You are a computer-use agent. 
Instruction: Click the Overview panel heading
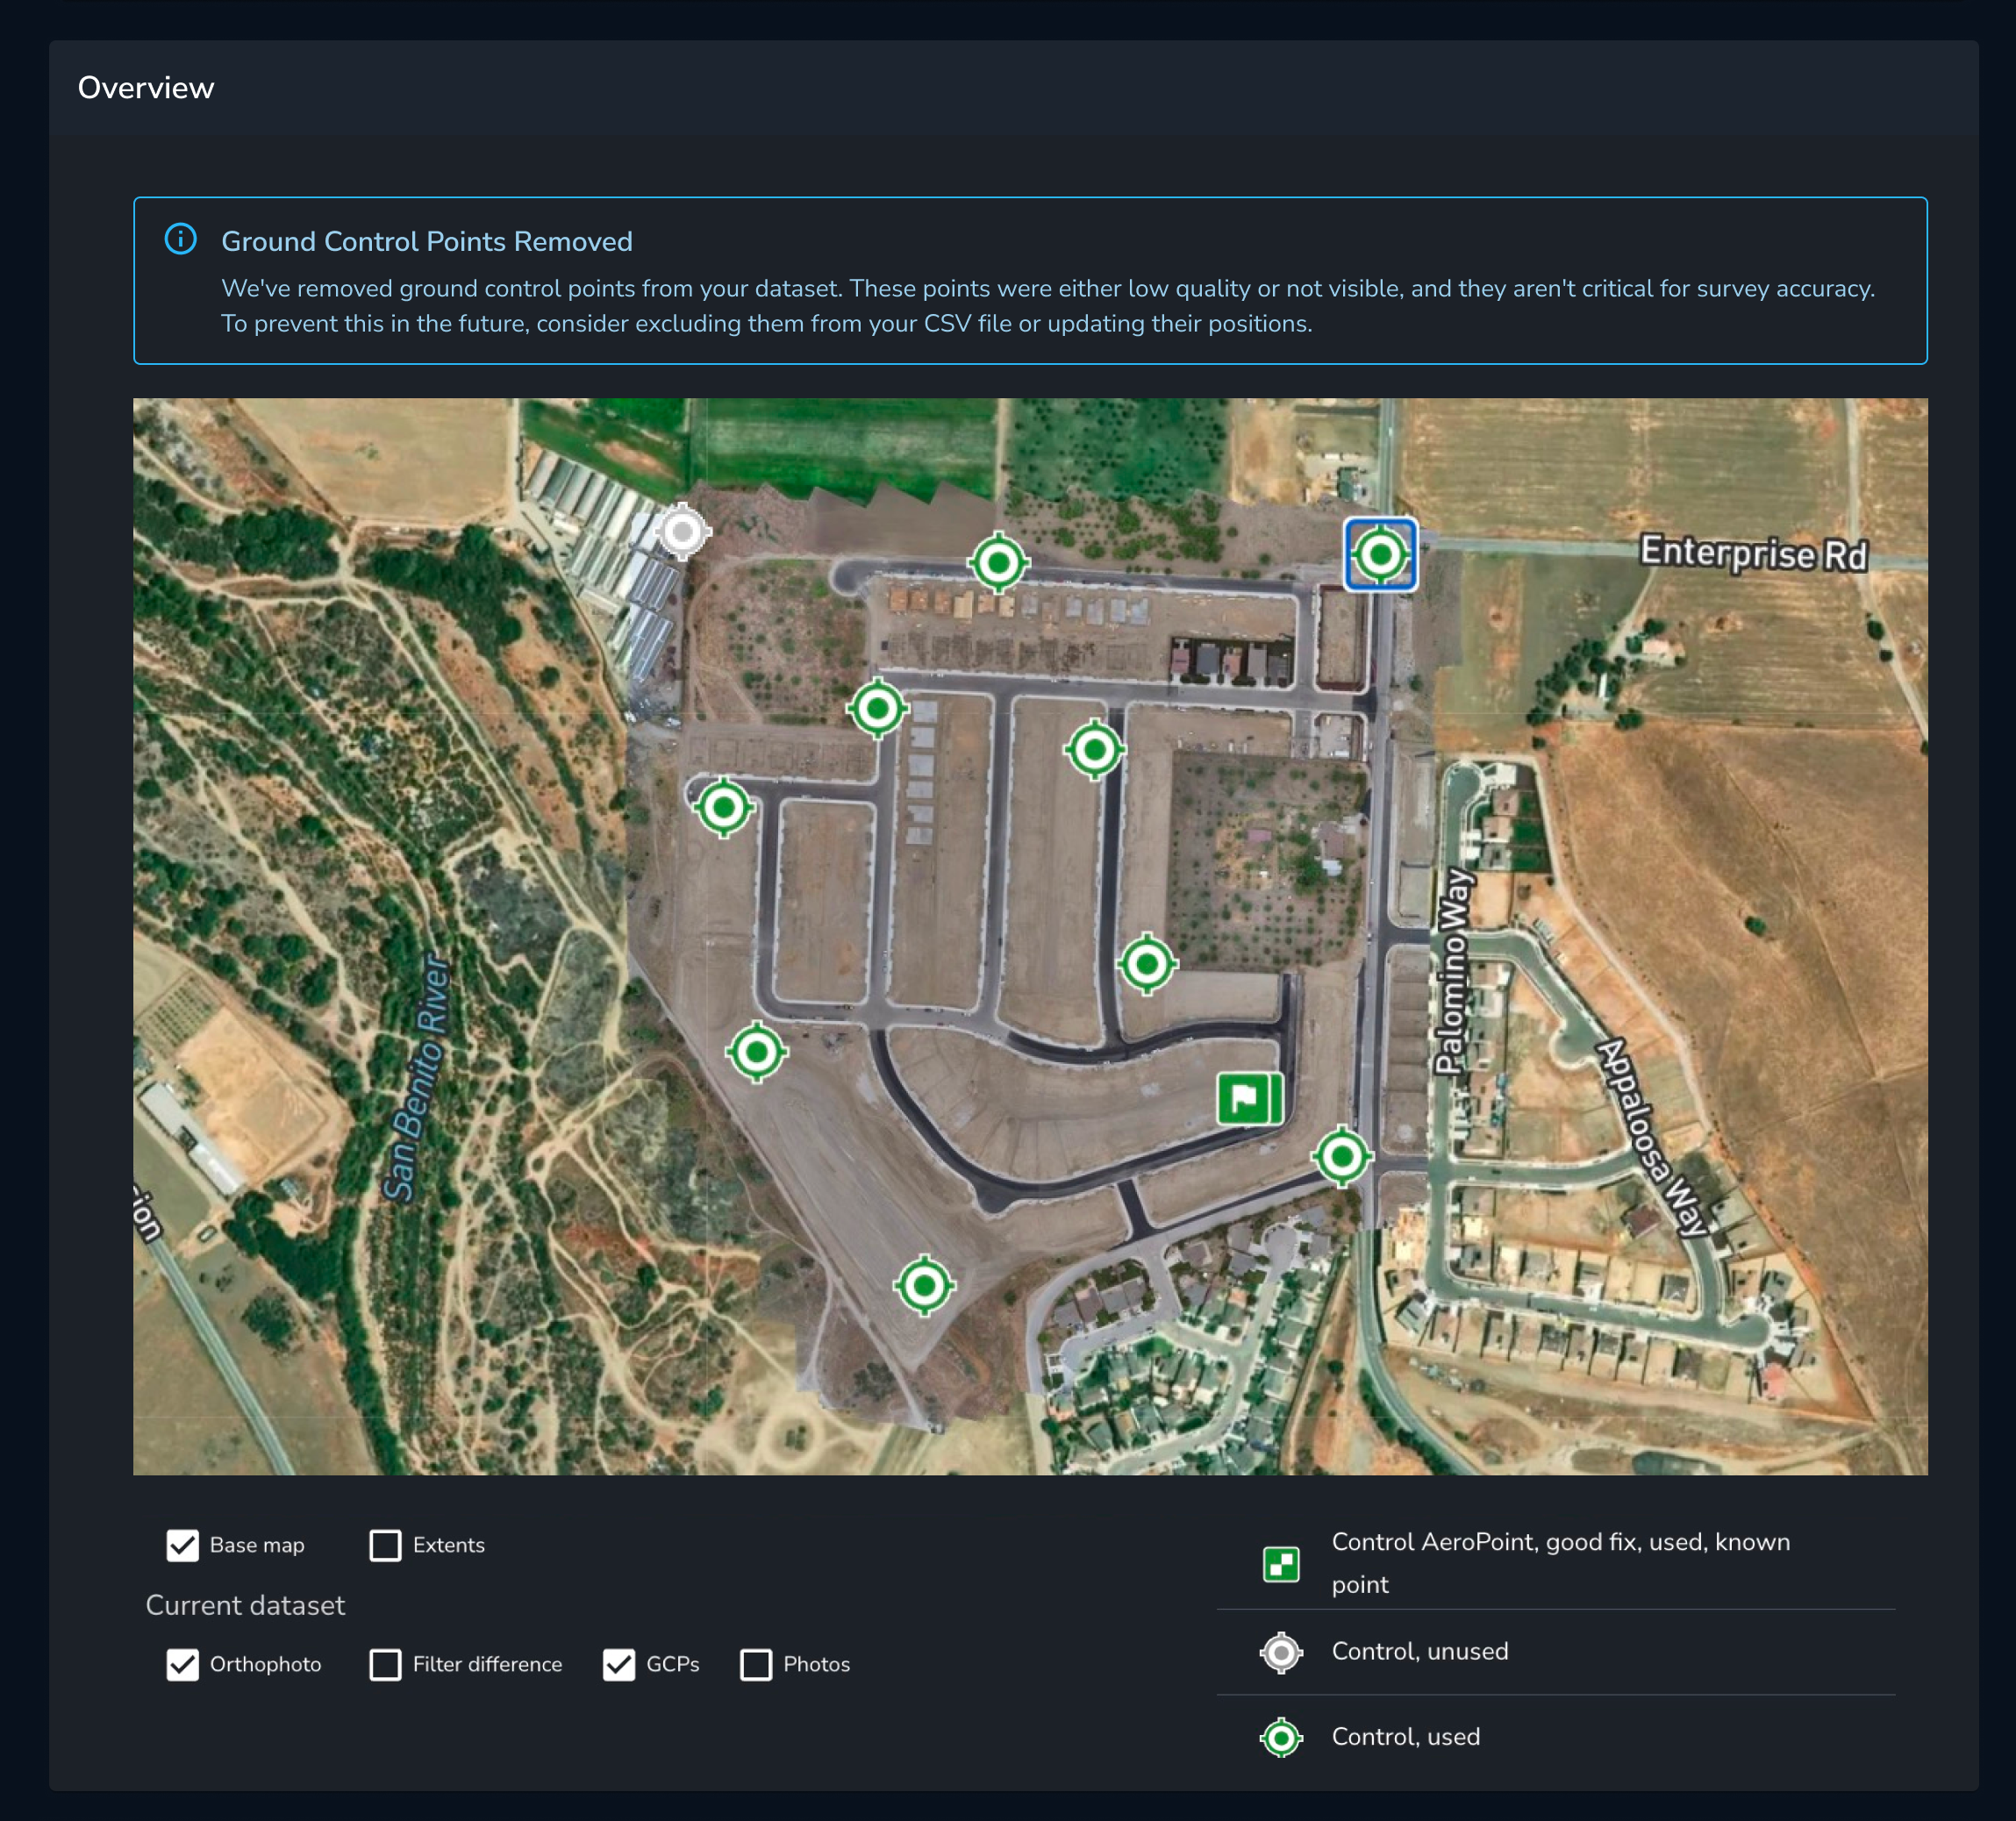146,88
